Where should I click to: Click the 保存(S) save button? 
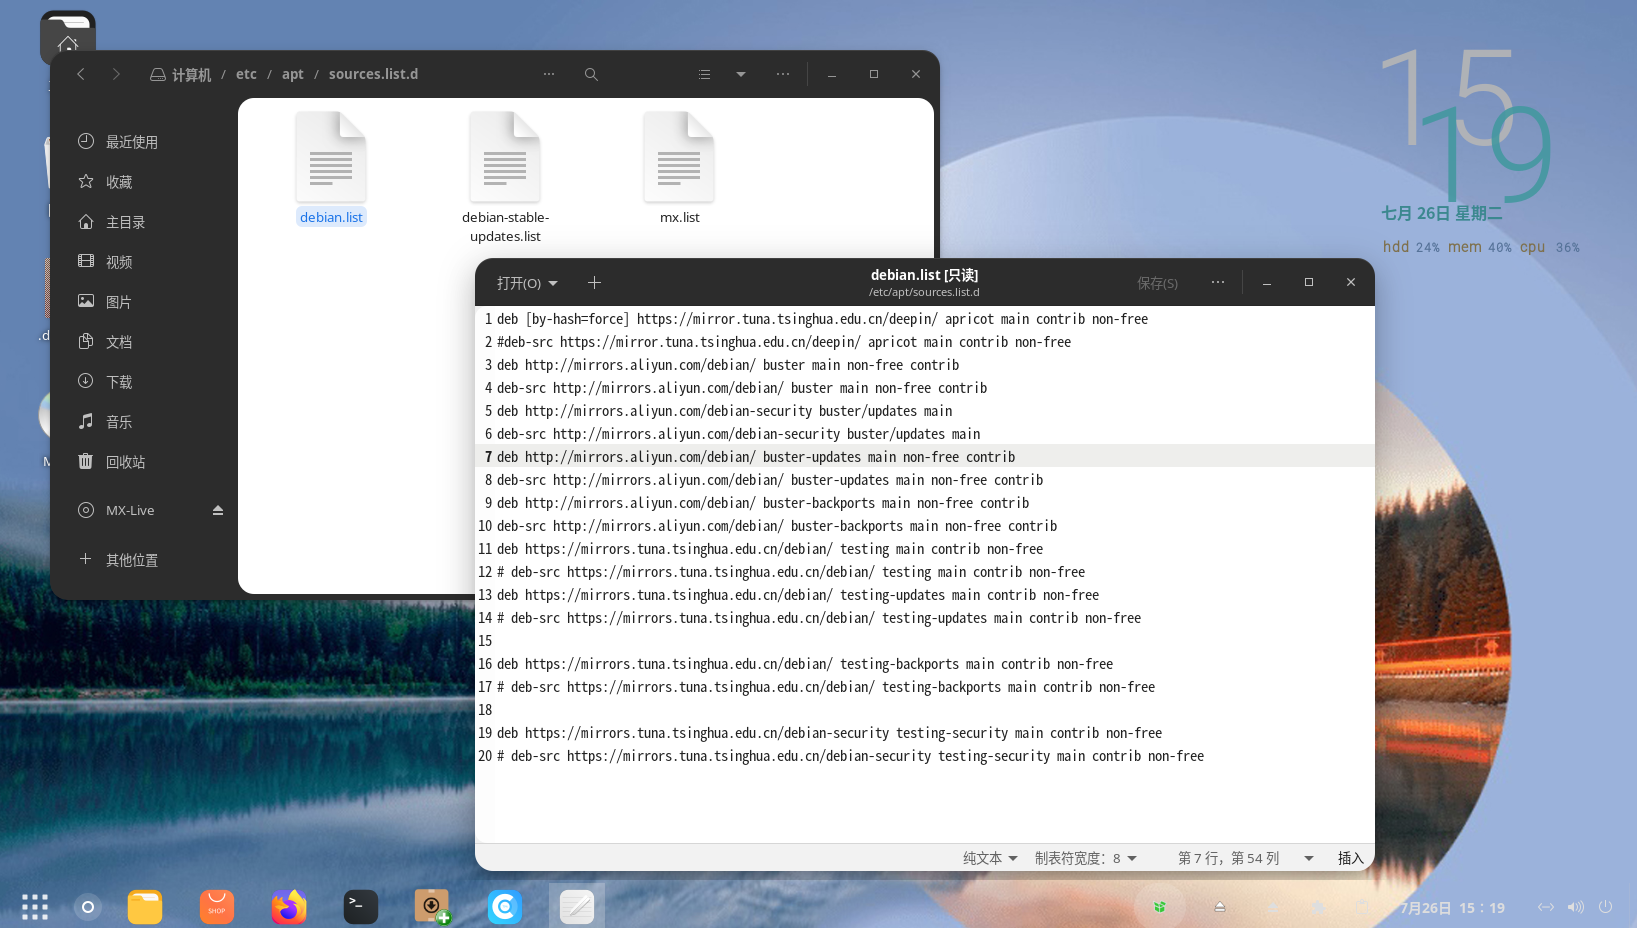(1157, 283)
